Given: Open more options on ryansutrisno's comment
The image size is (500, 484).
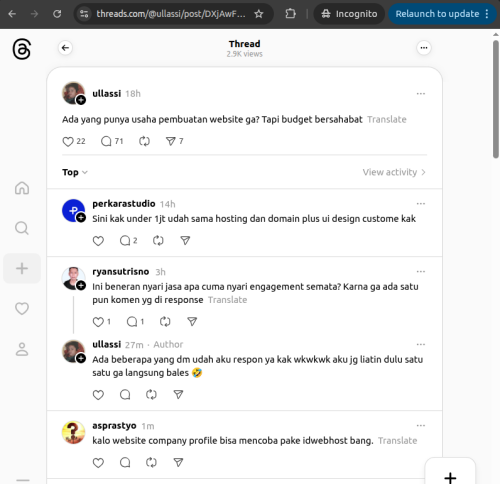Looking at the screenshot, I should point(421,272).
